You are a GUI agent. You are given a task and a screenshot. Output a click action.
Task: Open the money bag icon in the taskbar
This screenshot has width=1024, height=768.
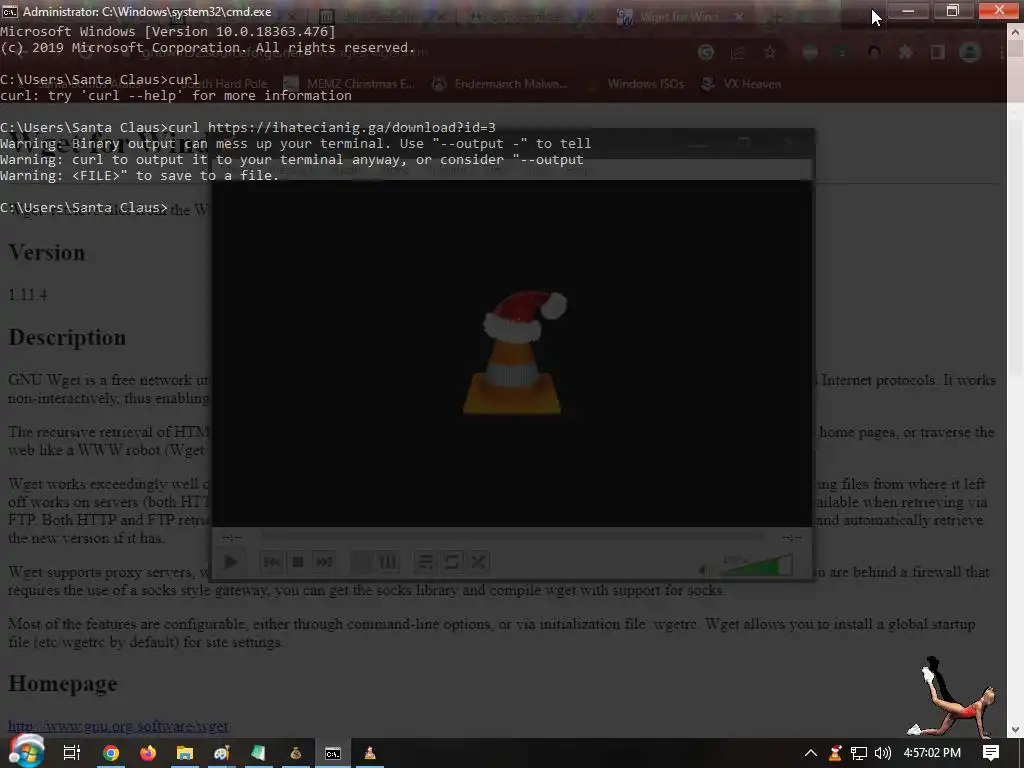click(x=296, y=753)
